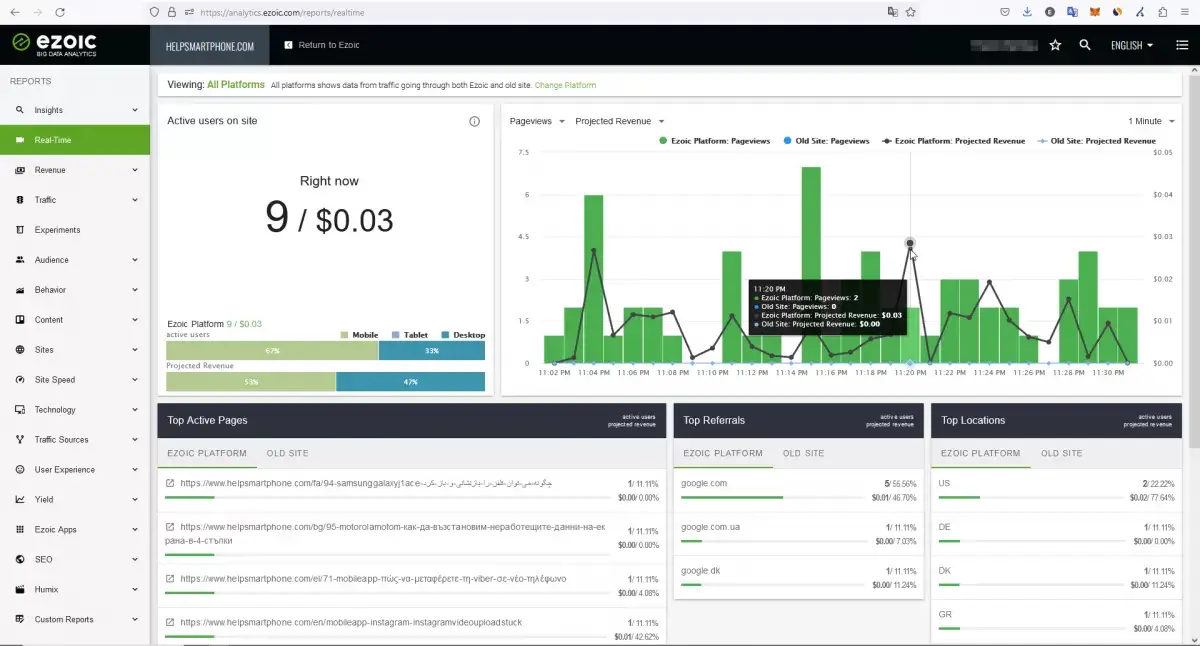Click the Sites globe icon in sidebar
This screenshot has width=1200, height=646.
20,350
